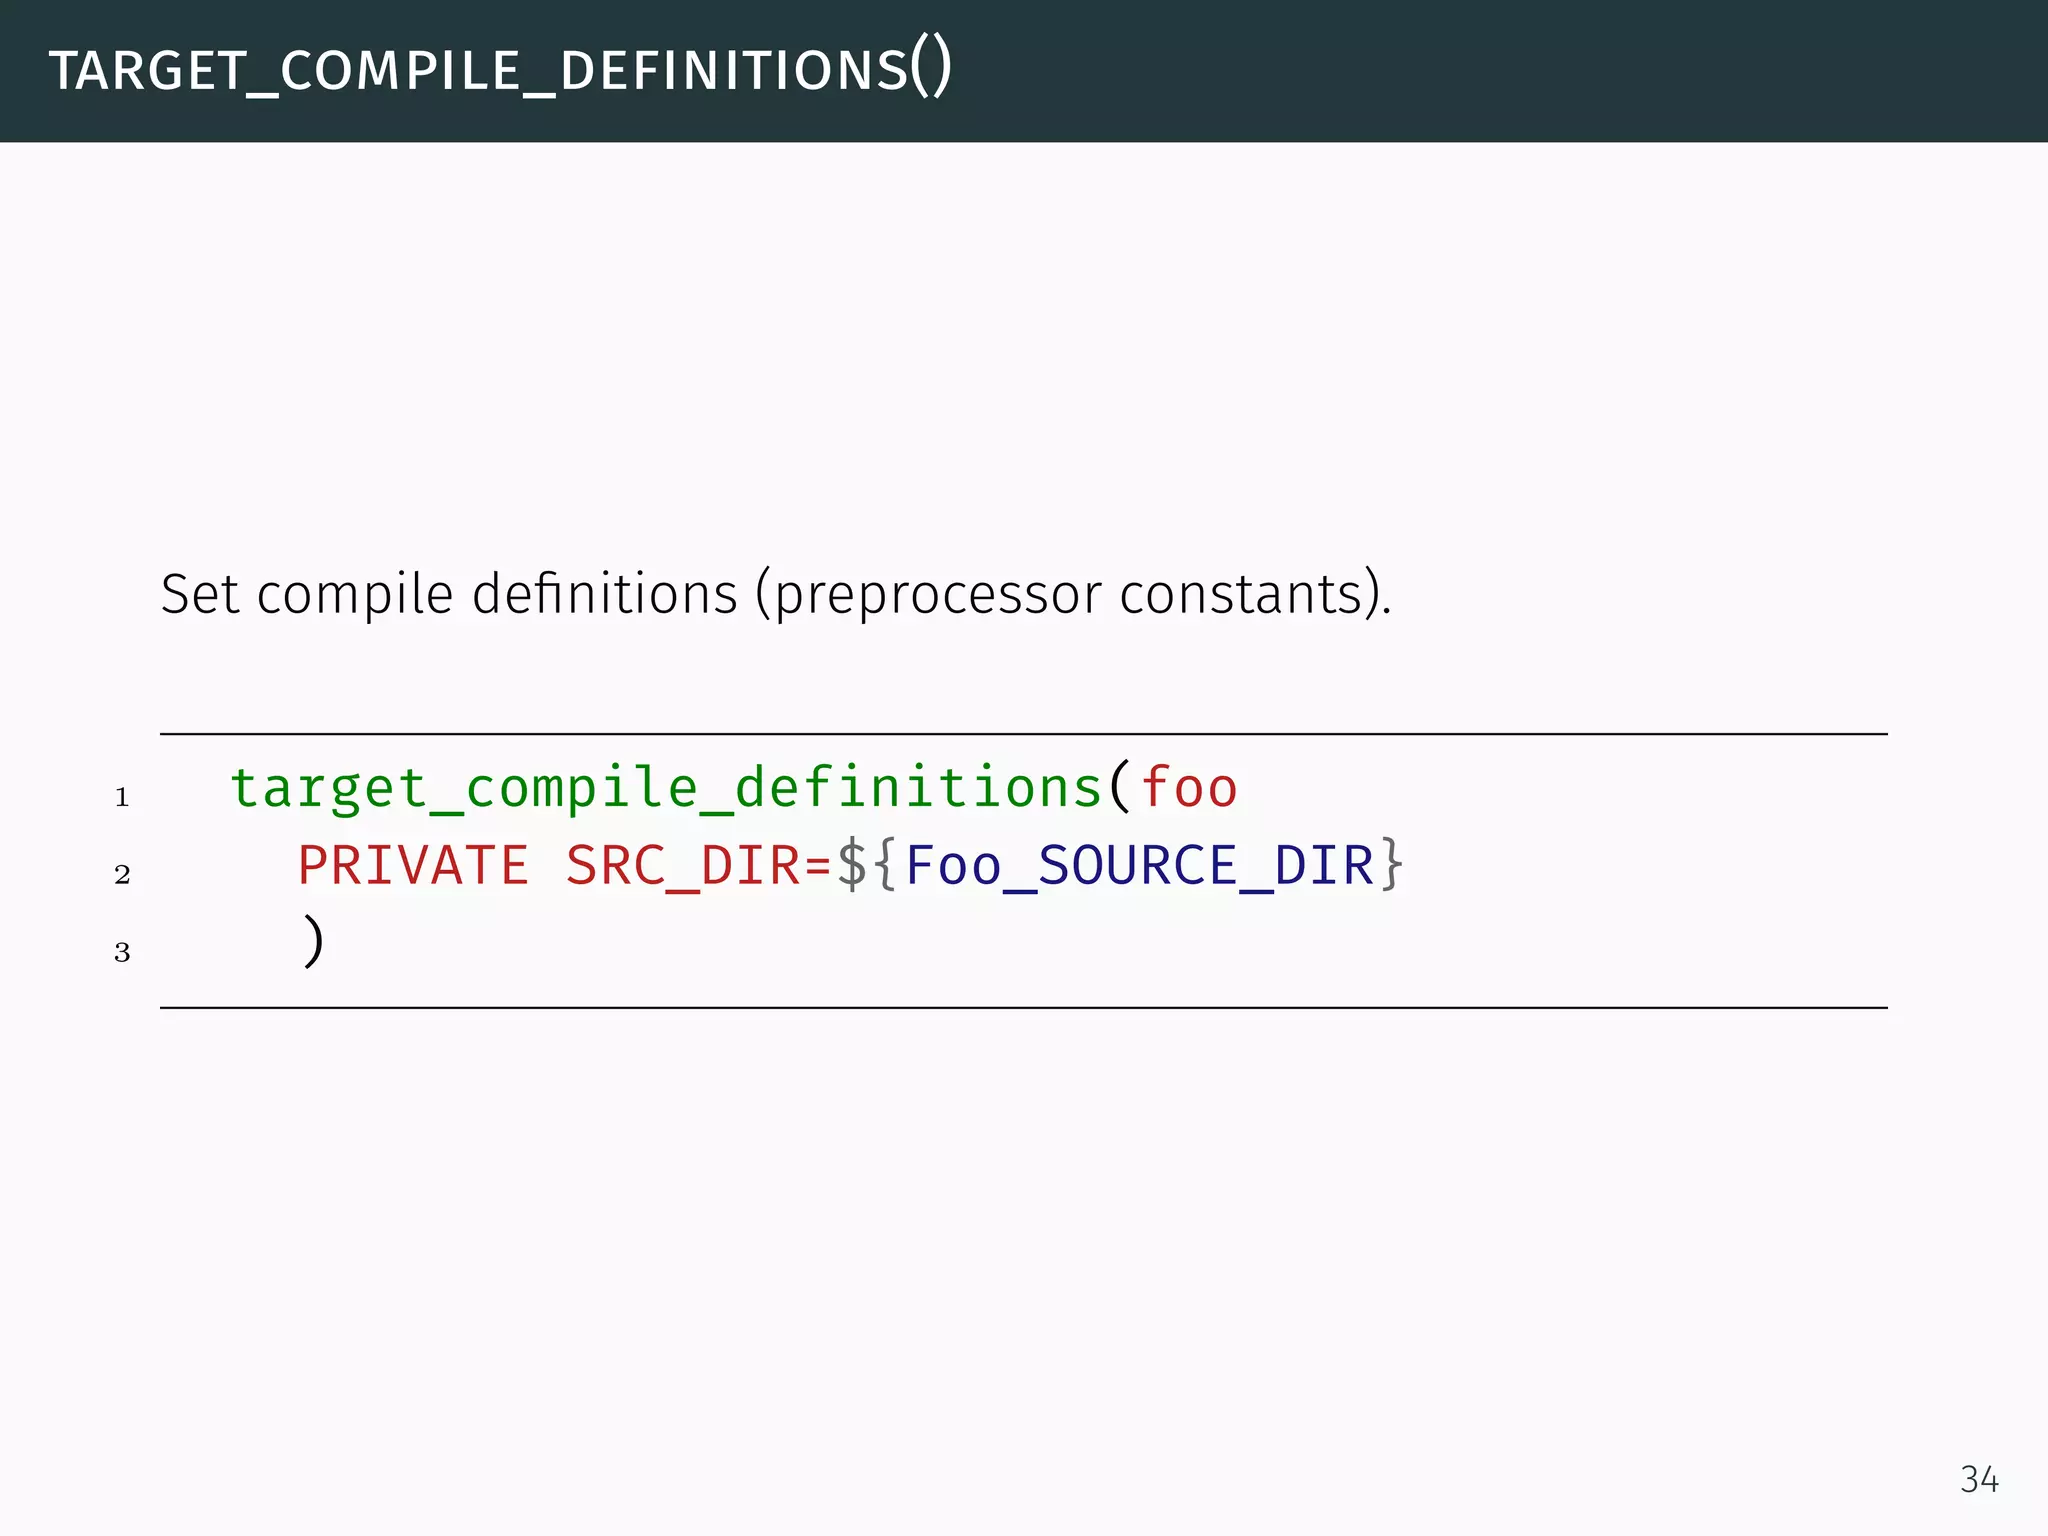Click the dark header bar's empty right side
The width and height of the screenshot is (2048, 1536).
[1500, 70]
